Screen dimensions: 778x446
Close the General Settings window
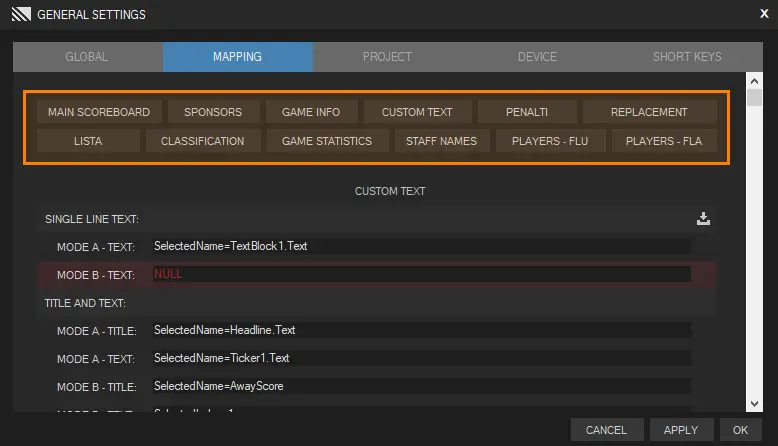click(x=764, y=14)
